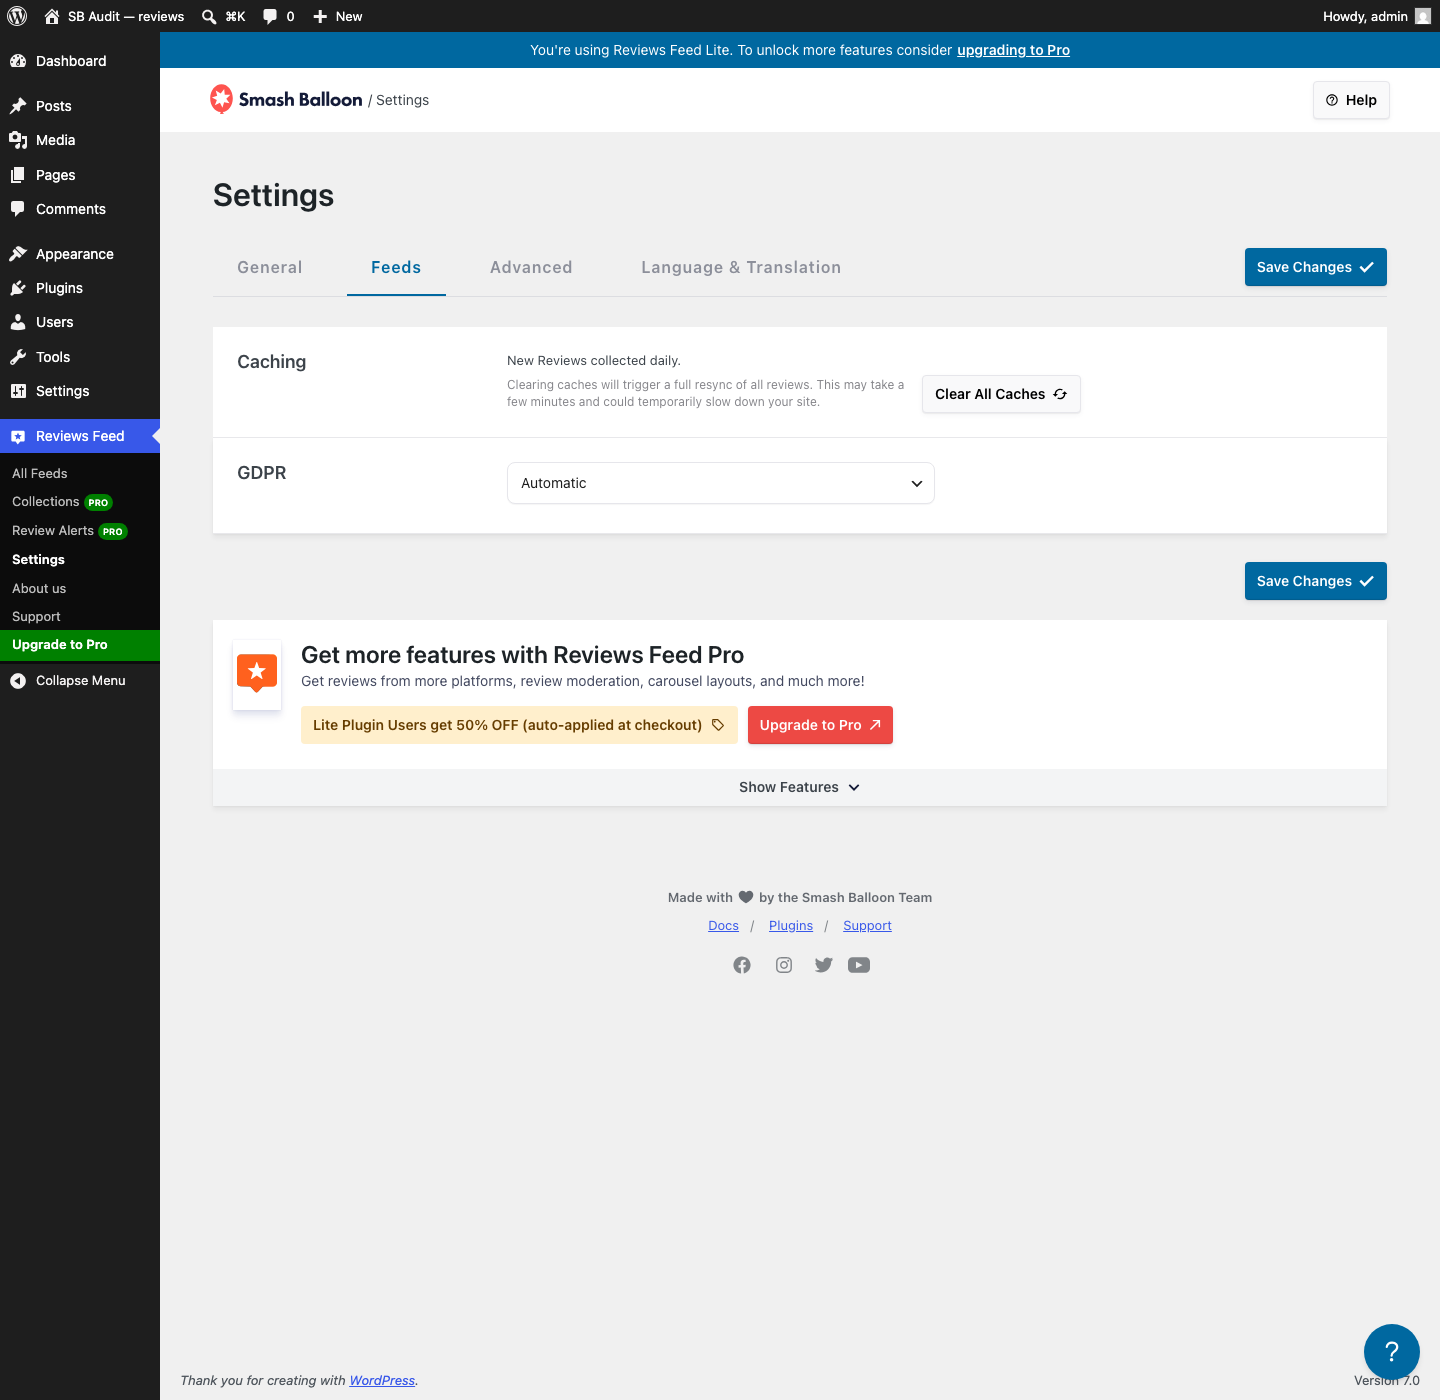Viewport: 1440px width, 1400px height.
Task: Select the Feeds tab
Action: pos(396,267)
